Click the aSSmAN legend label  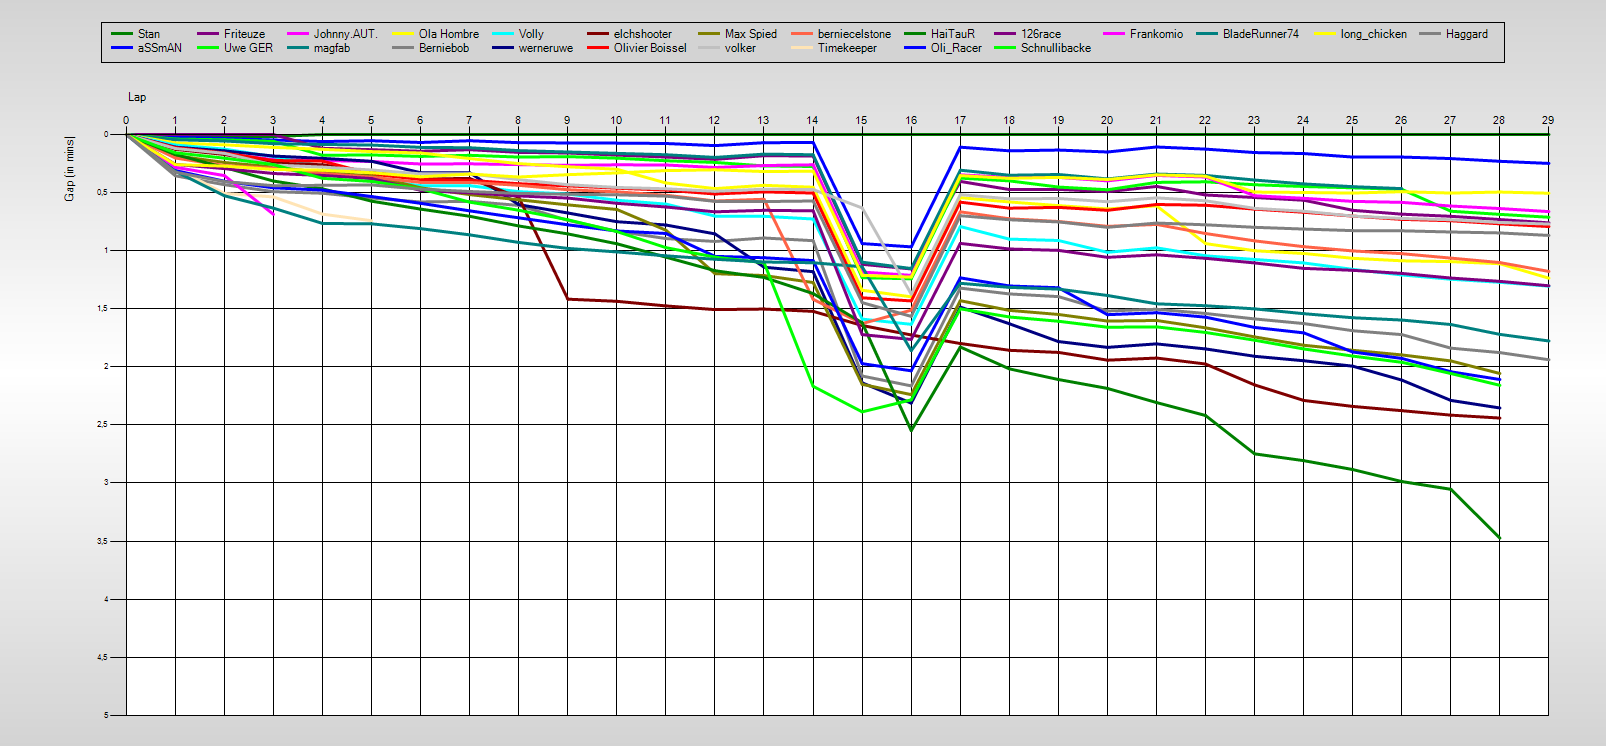coord(160,48)
